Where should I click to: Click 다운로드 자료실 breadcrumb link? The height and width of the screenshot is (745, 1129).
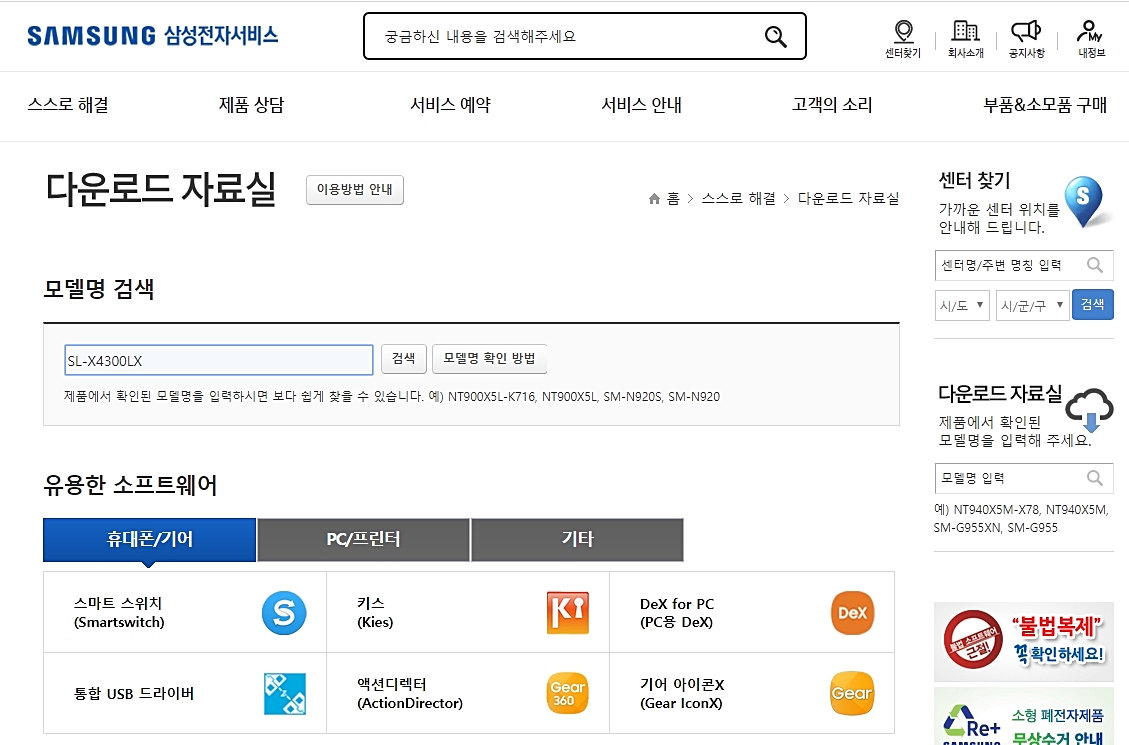tap(848, 199)
